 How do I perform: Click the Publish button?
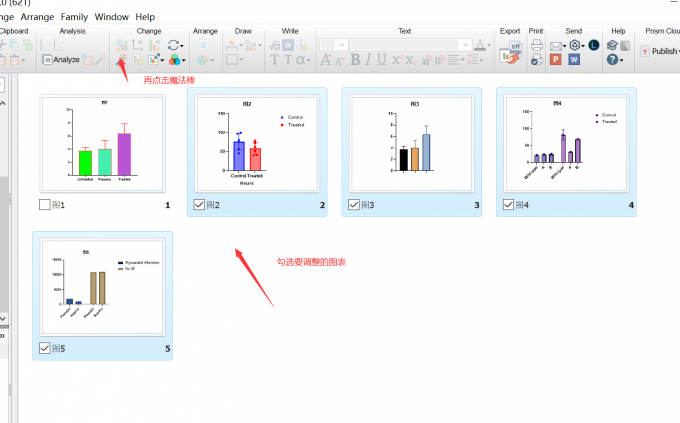(658, 52)
